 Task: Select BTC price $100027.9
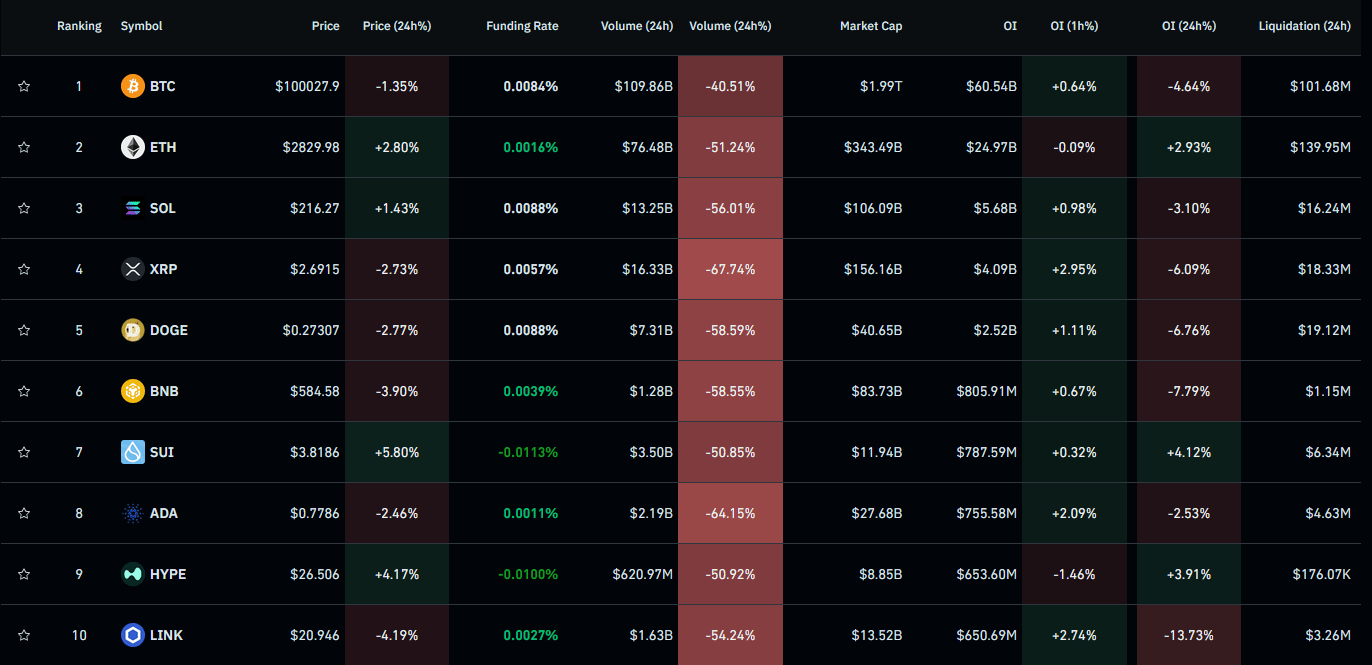pyautogui.click(x=307, y=87)
